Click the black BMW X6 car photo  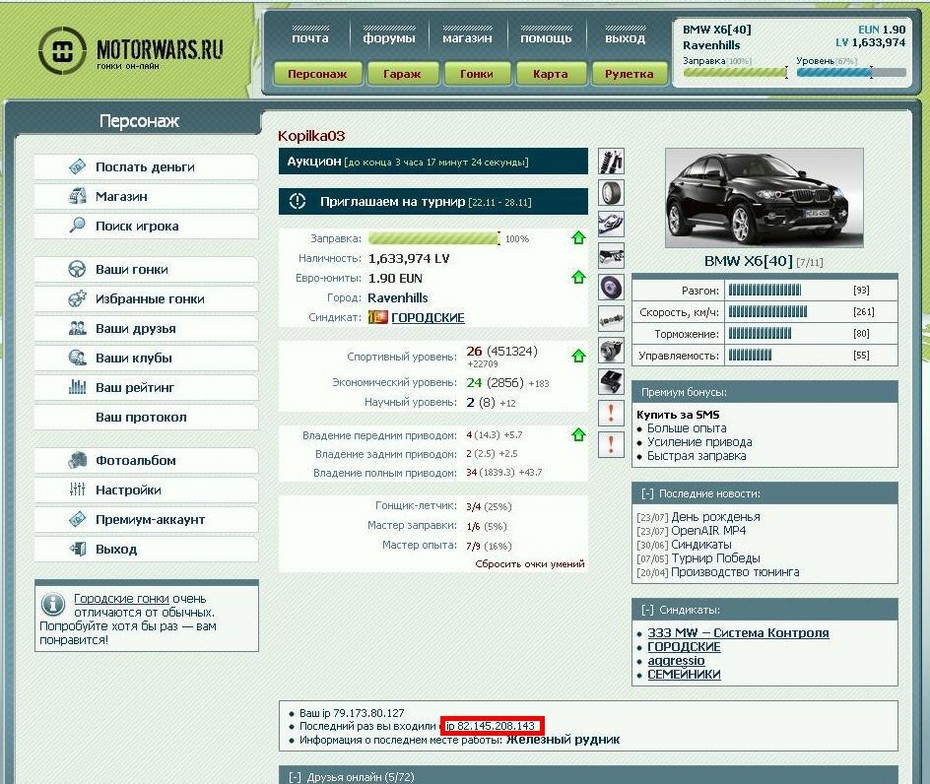764,198
